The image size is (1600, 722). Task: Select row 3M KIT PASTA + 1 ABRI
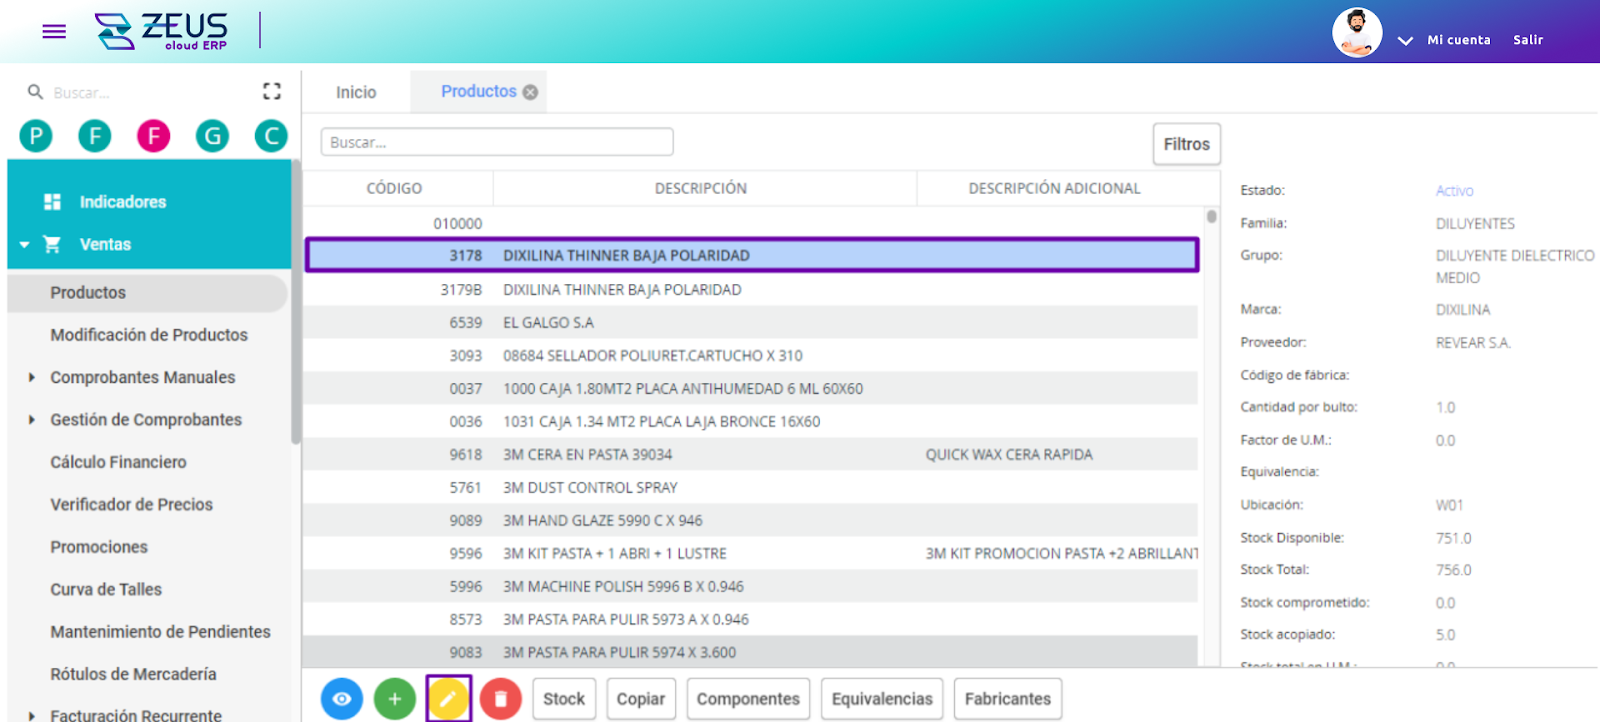pyautogui.click(x=751, y=554)
